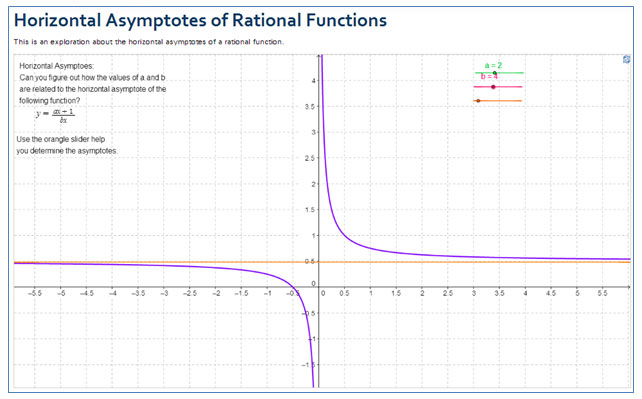Viewport: 642px width, 399px height.
Task: Click the x-axis tick label 1.5
Action: click(x=396, y=293)
